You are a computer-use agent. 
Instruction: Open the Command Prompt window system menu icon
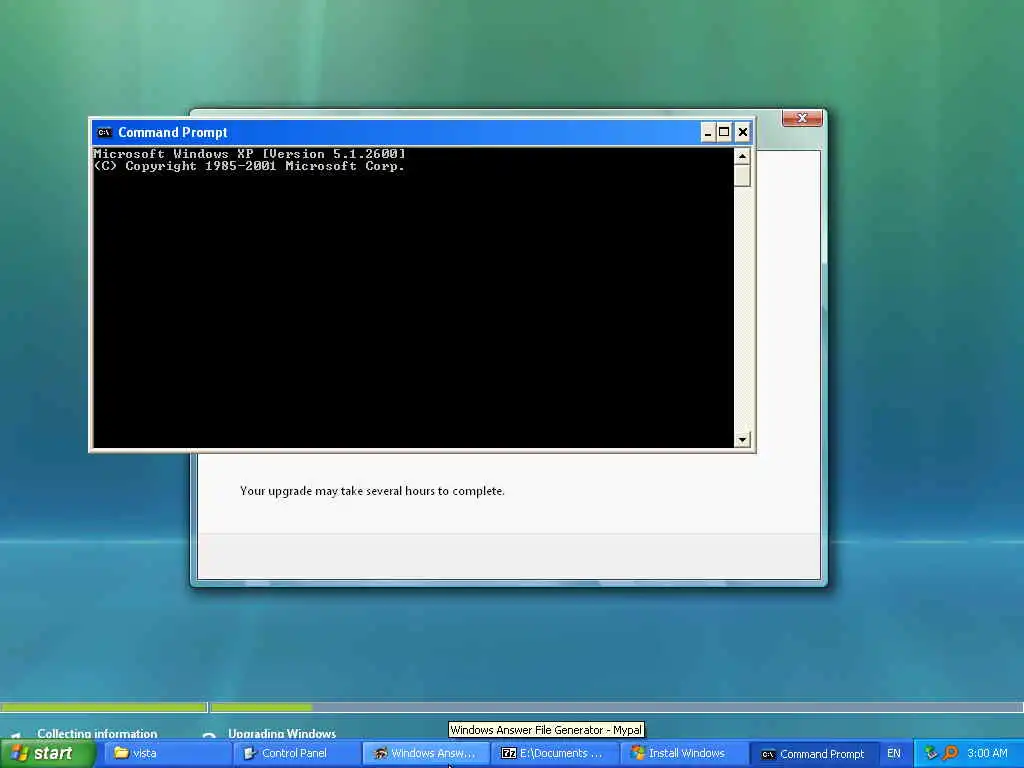point(104,133)
